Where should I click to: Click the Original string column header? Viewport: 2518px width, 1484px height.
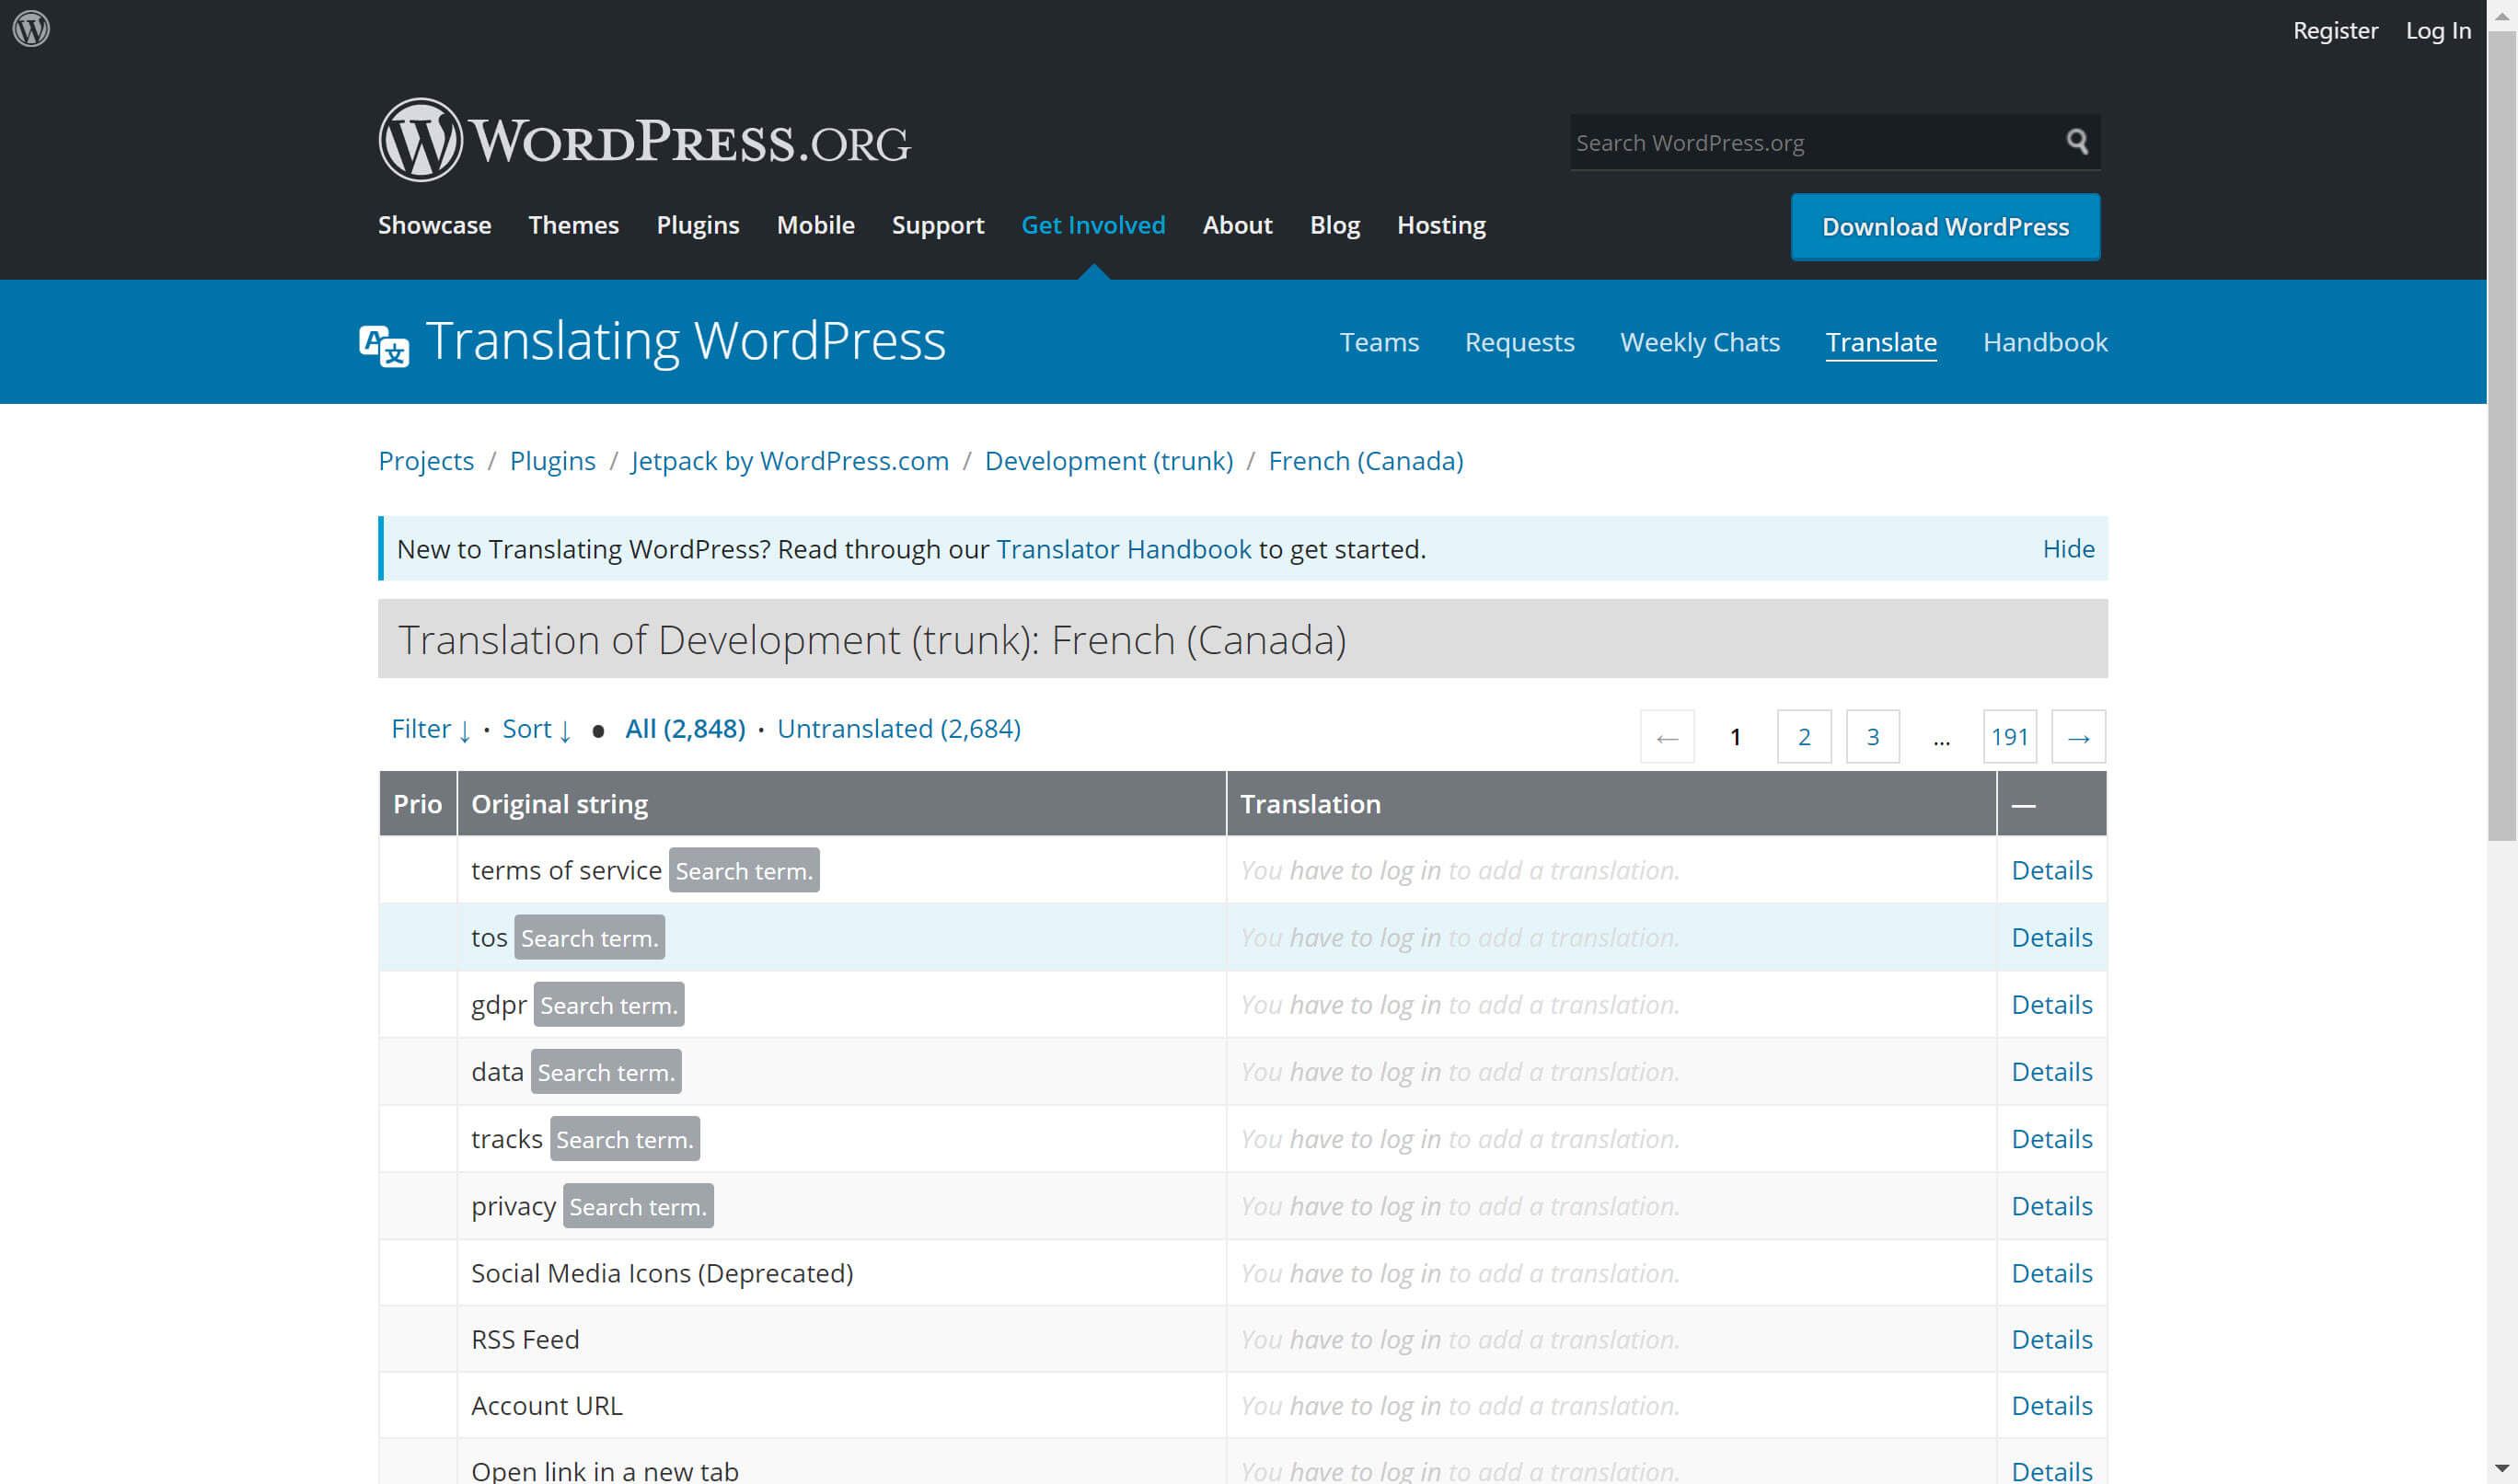pos(841,804)
